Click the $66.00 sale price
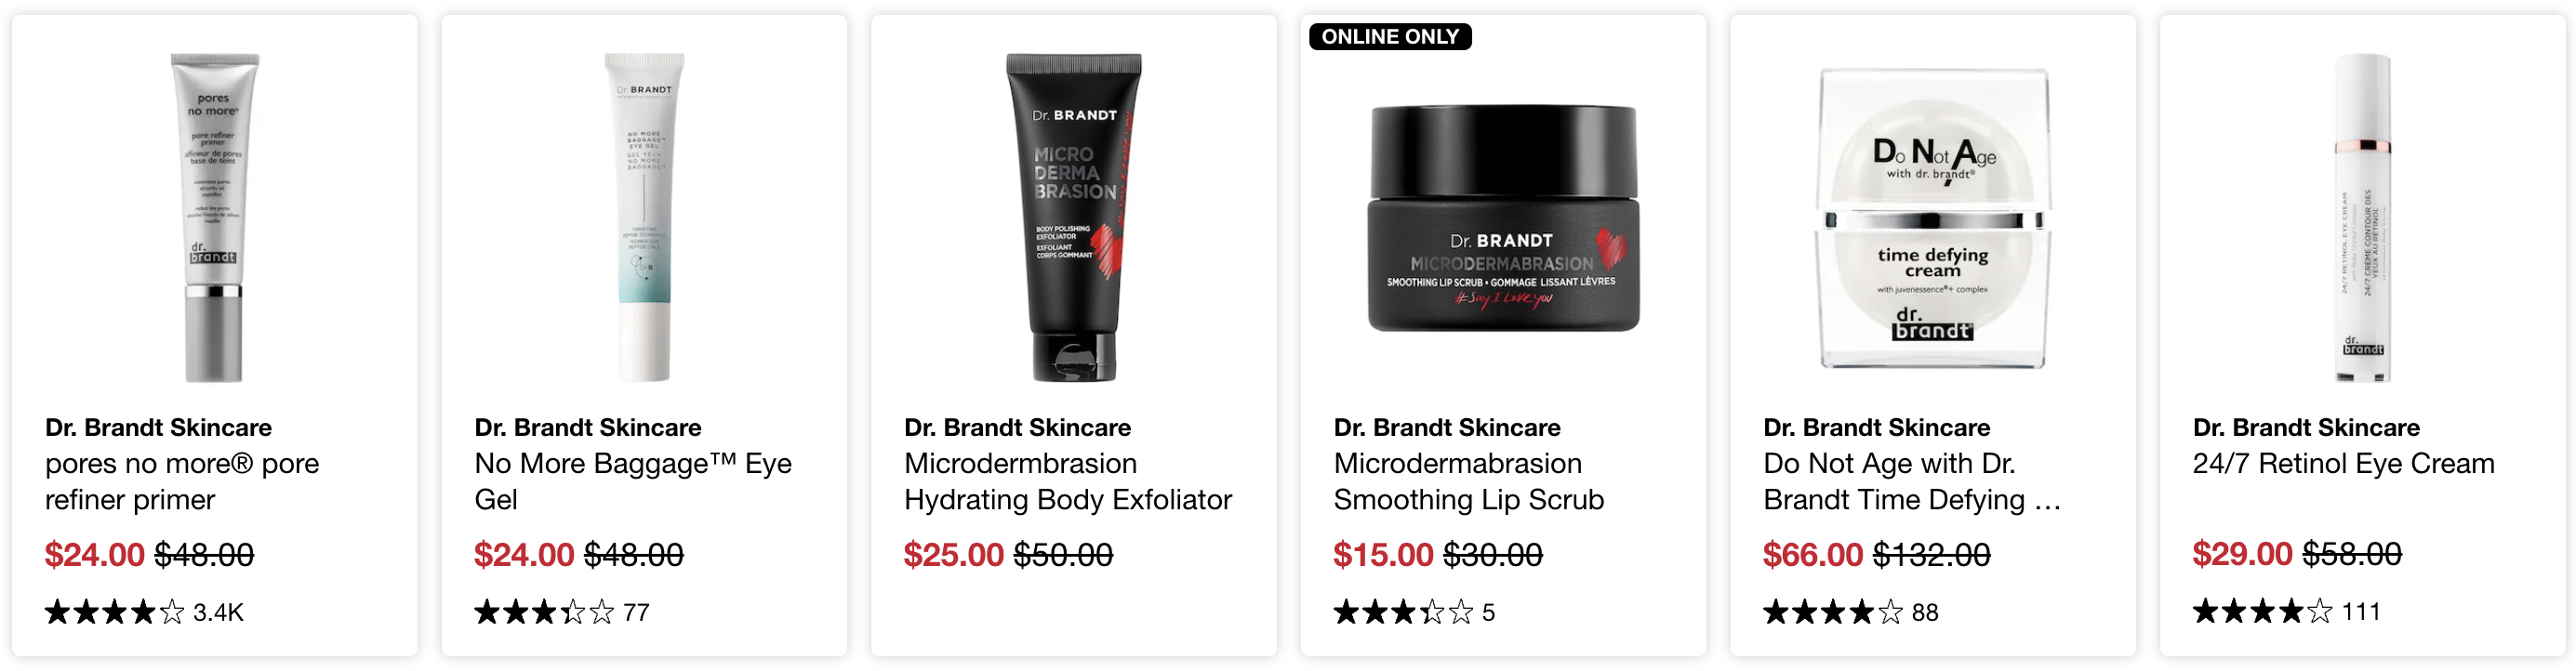This screenshot has width=2576, height=671. (x=1813, y=555)
